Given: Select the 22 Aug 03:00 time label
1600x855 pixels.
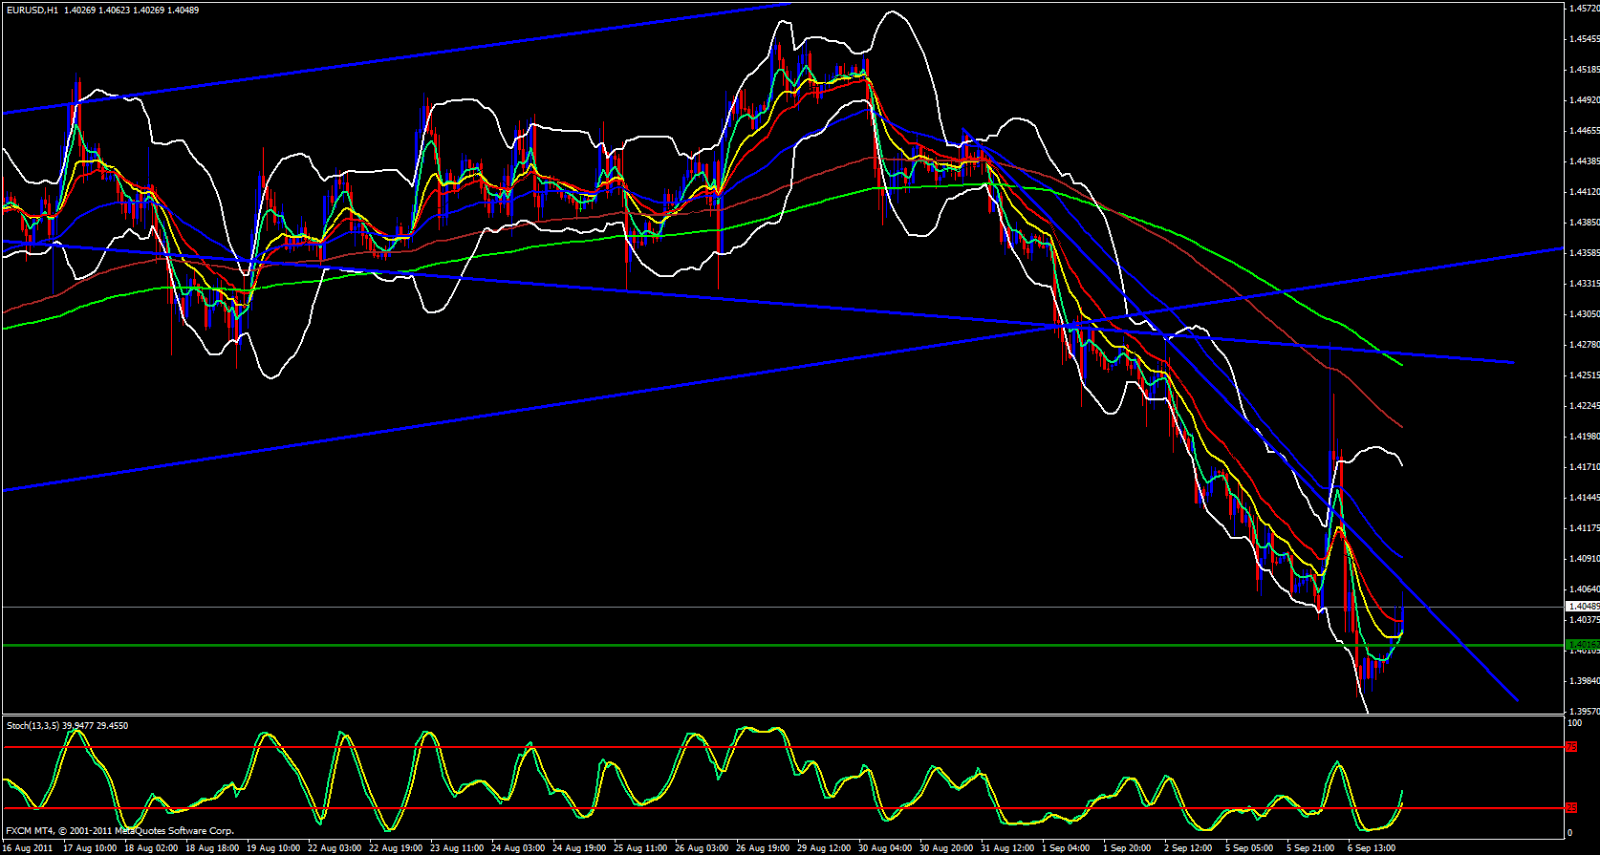Looking at the screenshot, I should pos(334,848).
